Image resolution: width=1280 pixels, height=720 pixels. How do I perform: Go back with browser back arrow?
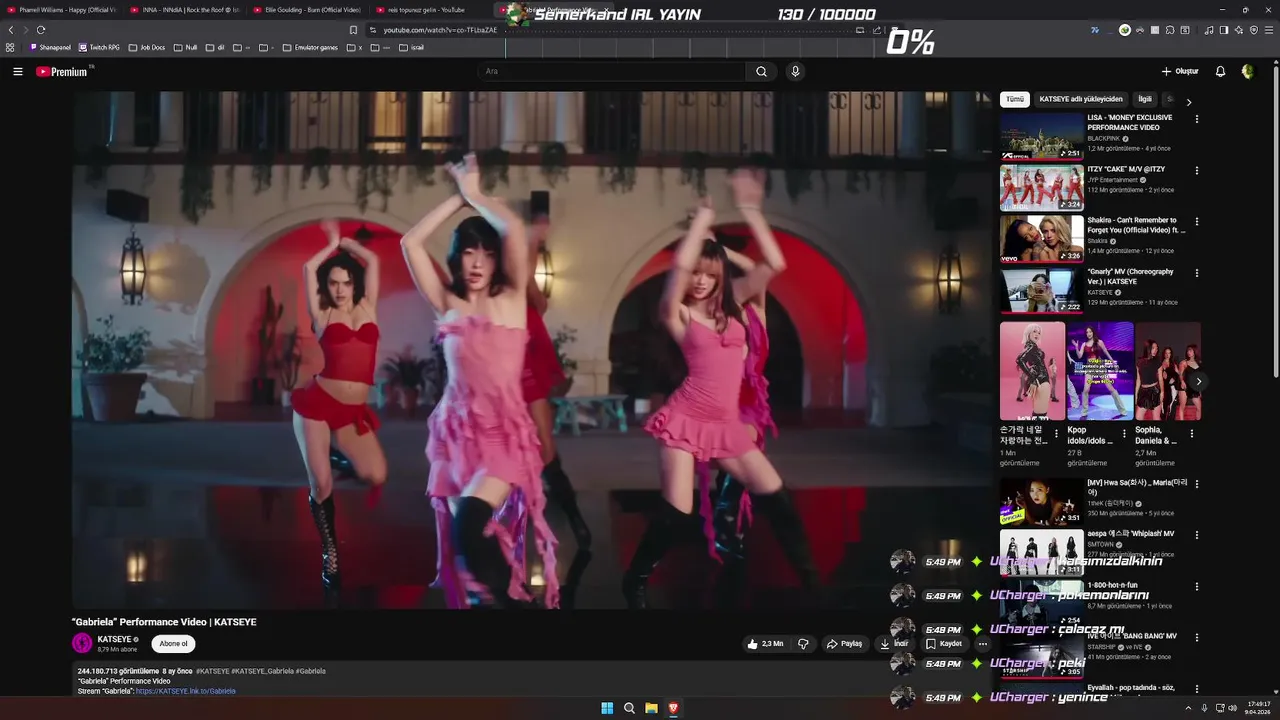(x=11, y=30)
